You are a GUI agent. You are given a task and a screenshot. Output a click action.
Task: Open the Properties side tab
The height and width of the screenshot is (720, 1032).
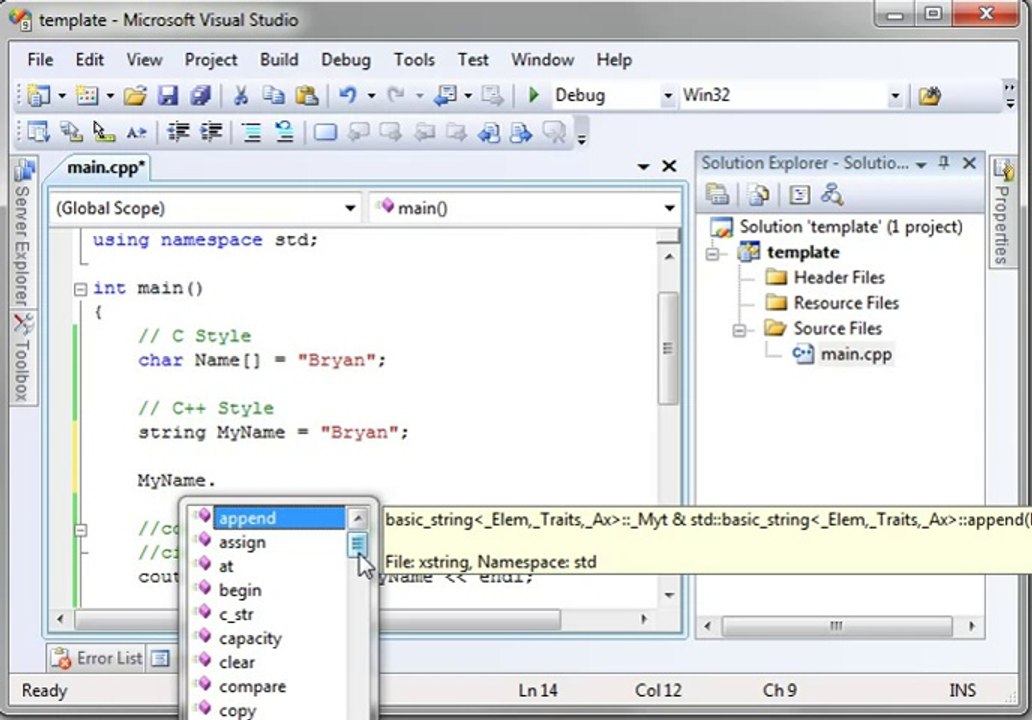tap(1003, 212)
